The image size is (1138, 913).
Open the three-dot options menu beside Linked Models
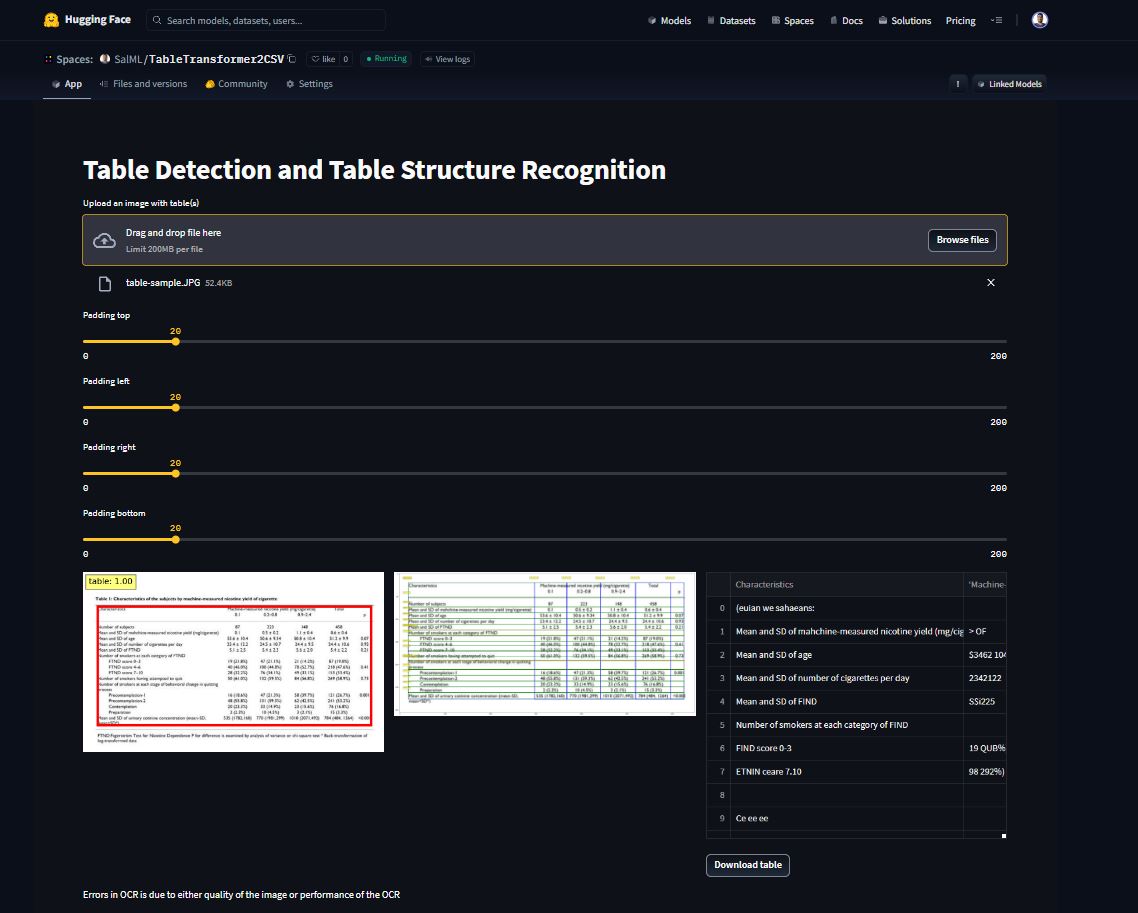958,84
